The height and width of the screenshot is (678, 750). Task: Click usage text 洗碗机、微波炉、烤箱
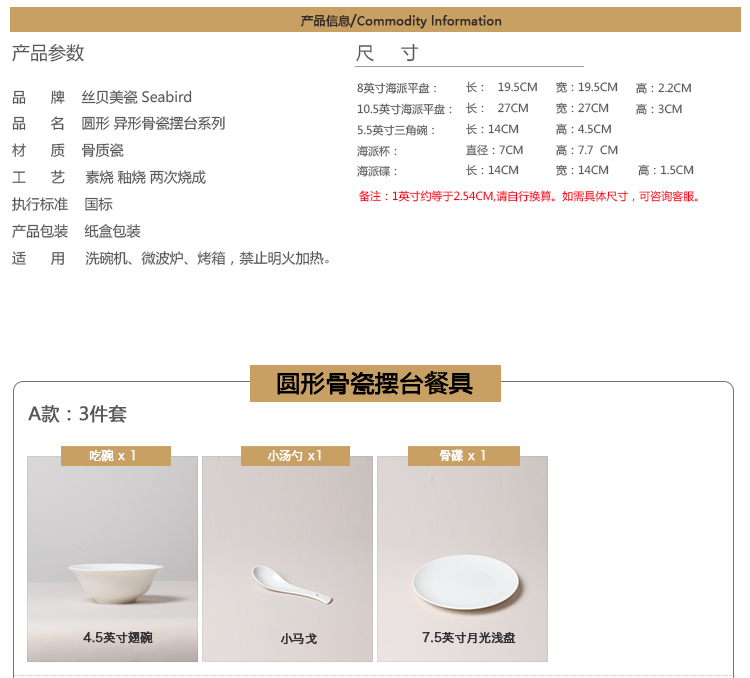[x=155, y=259]
